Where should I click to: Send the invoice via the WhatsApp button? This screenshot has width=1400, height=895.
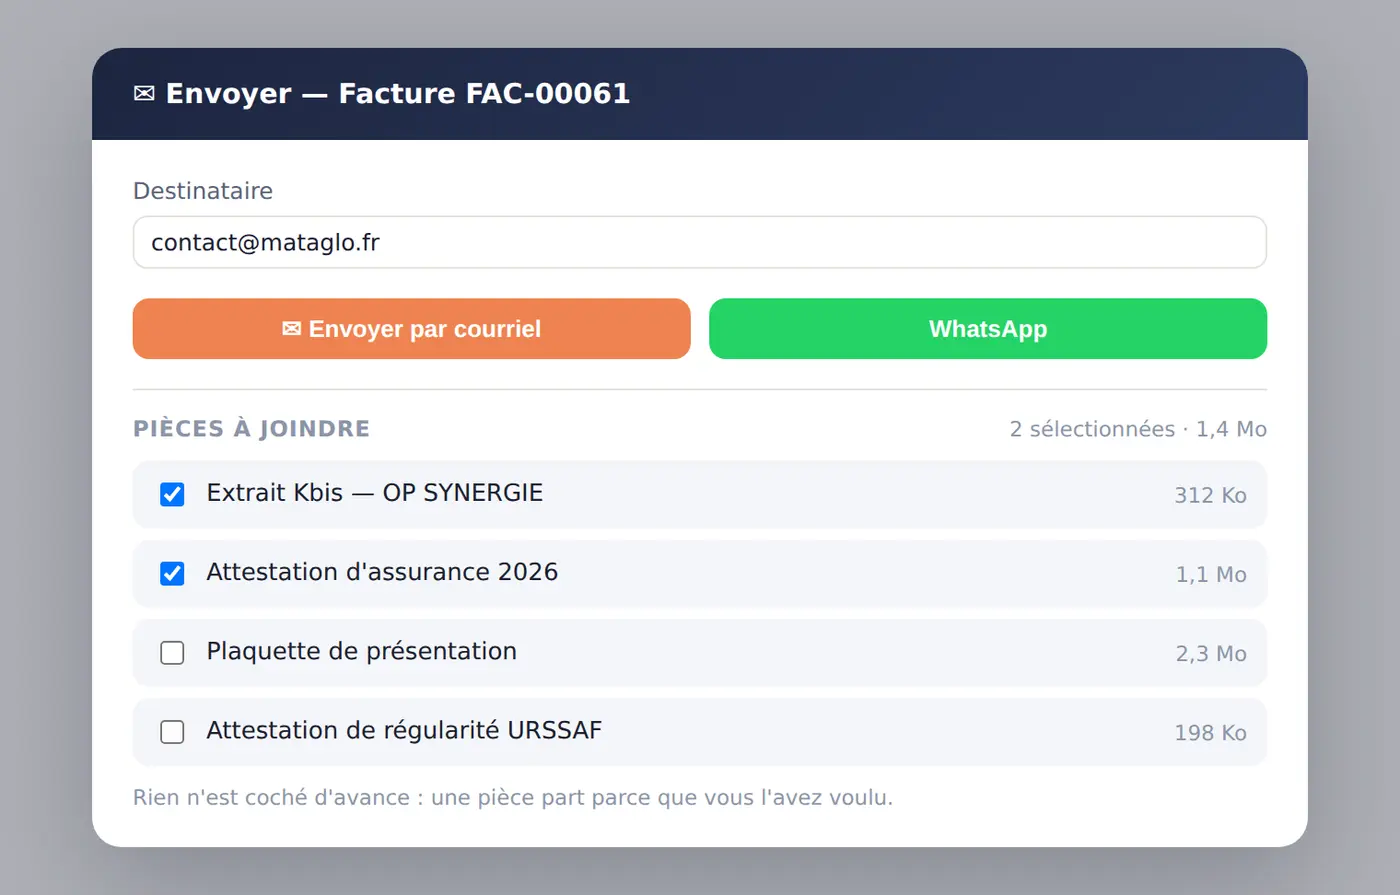click(x=988, y=329)
